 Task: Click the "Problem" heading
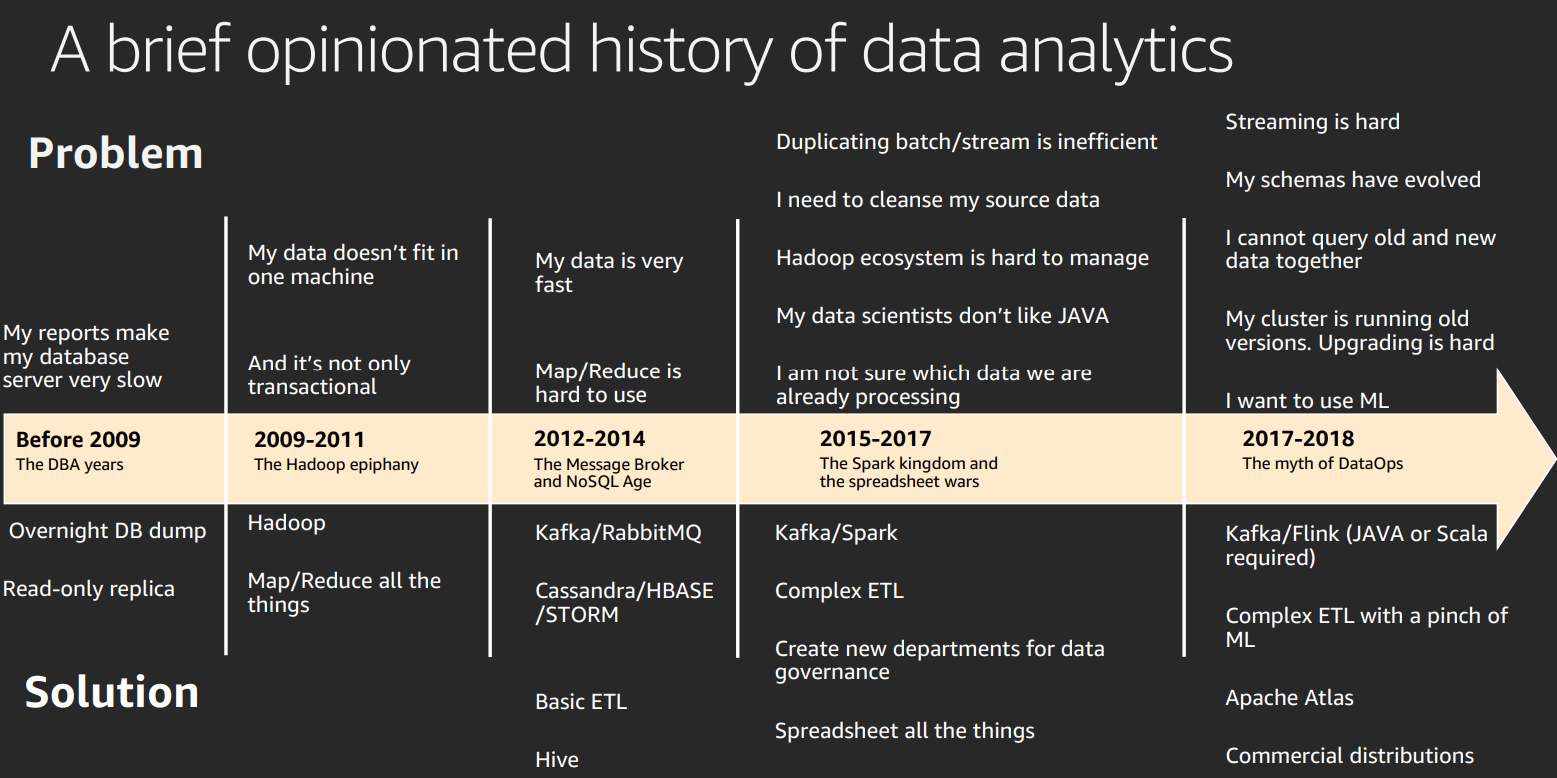115,153
